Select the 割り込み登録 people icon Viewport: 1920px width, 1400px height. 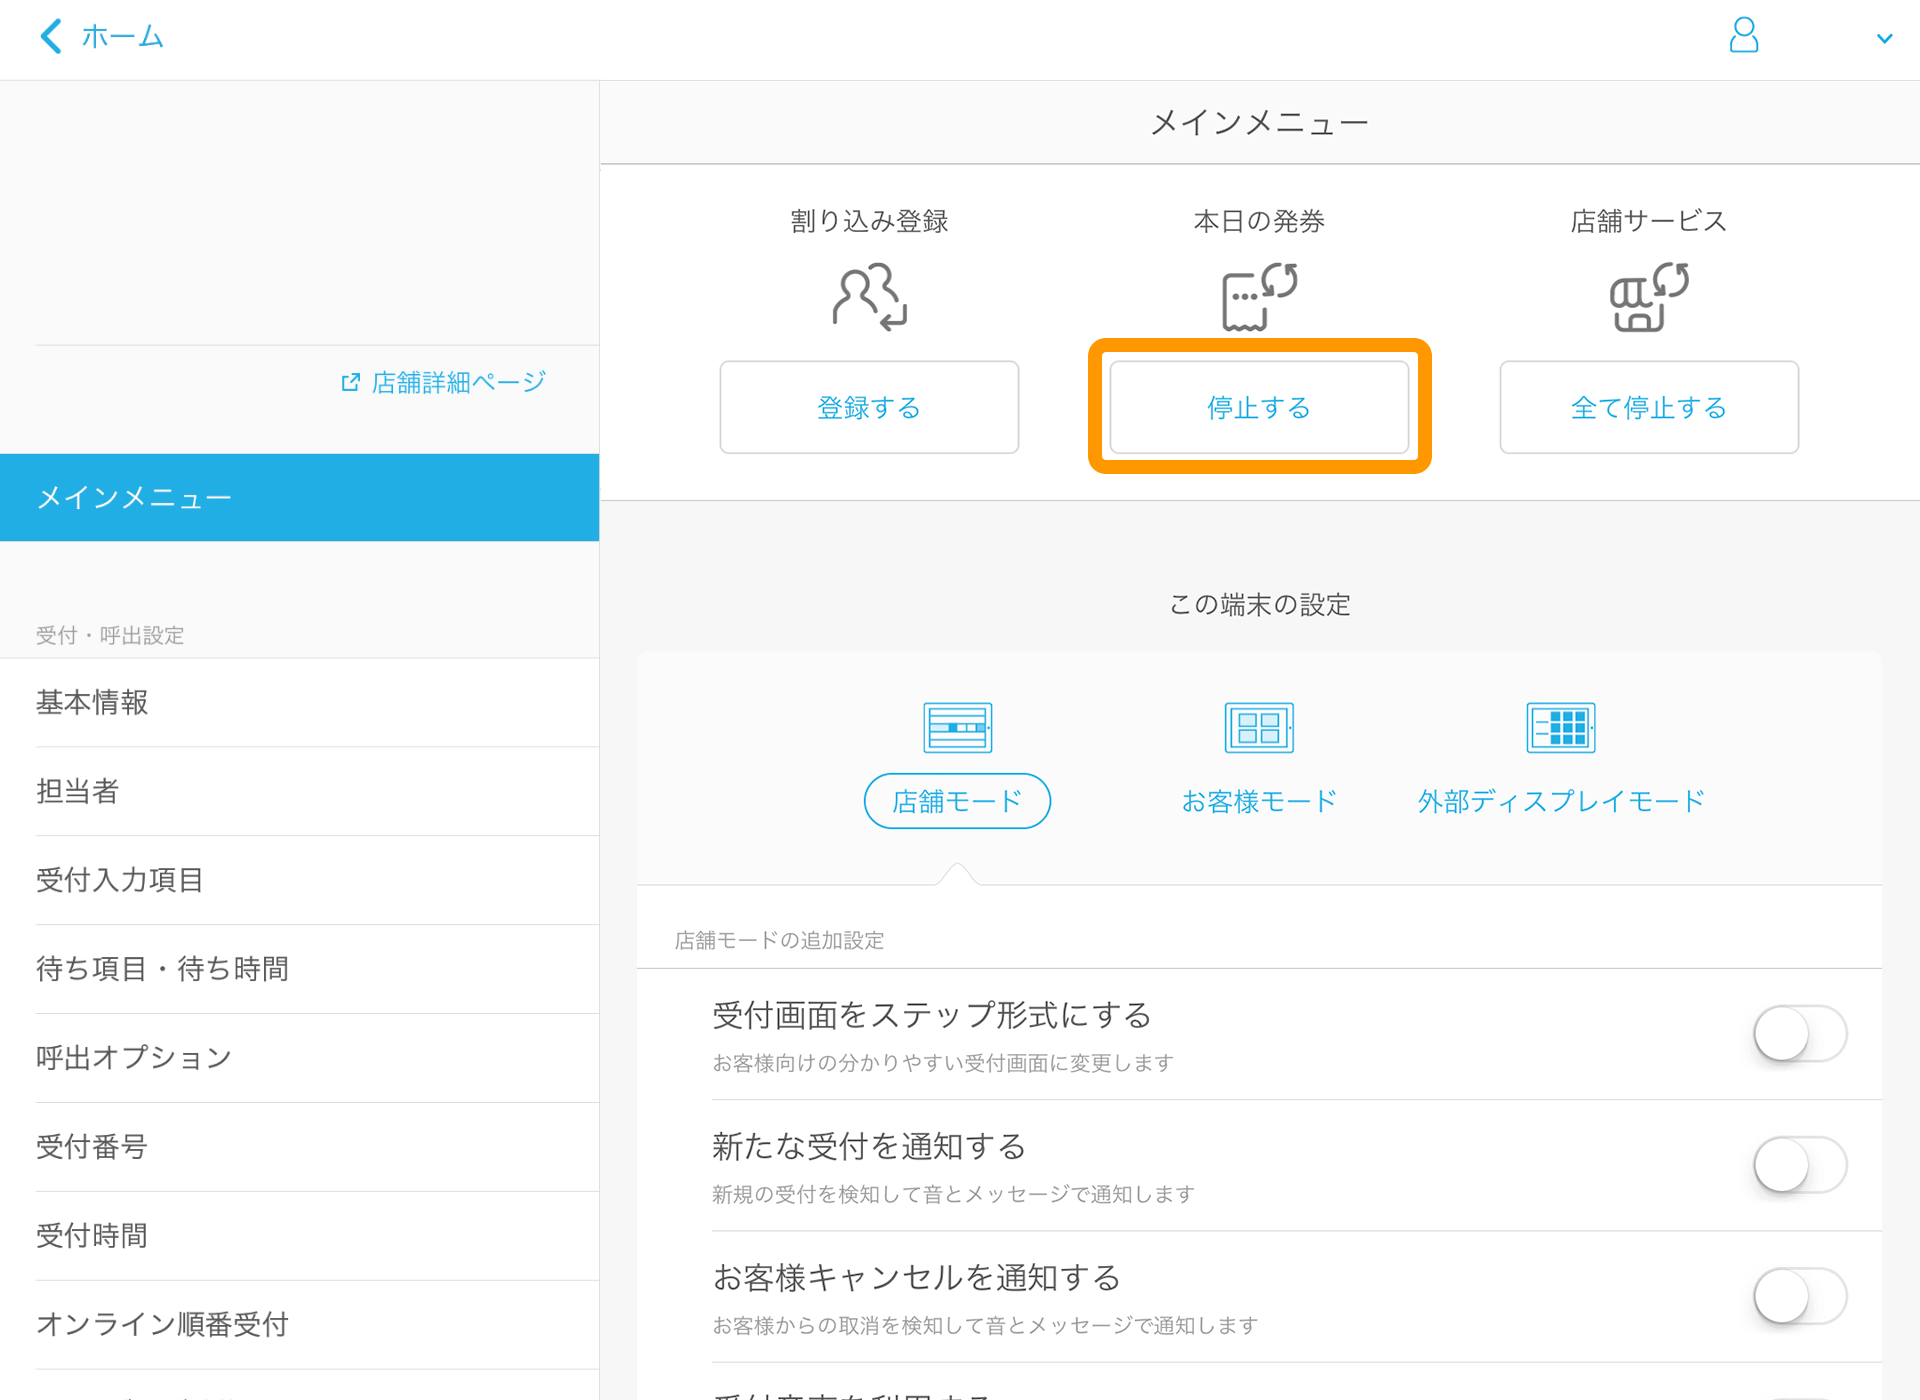(868, 296)
